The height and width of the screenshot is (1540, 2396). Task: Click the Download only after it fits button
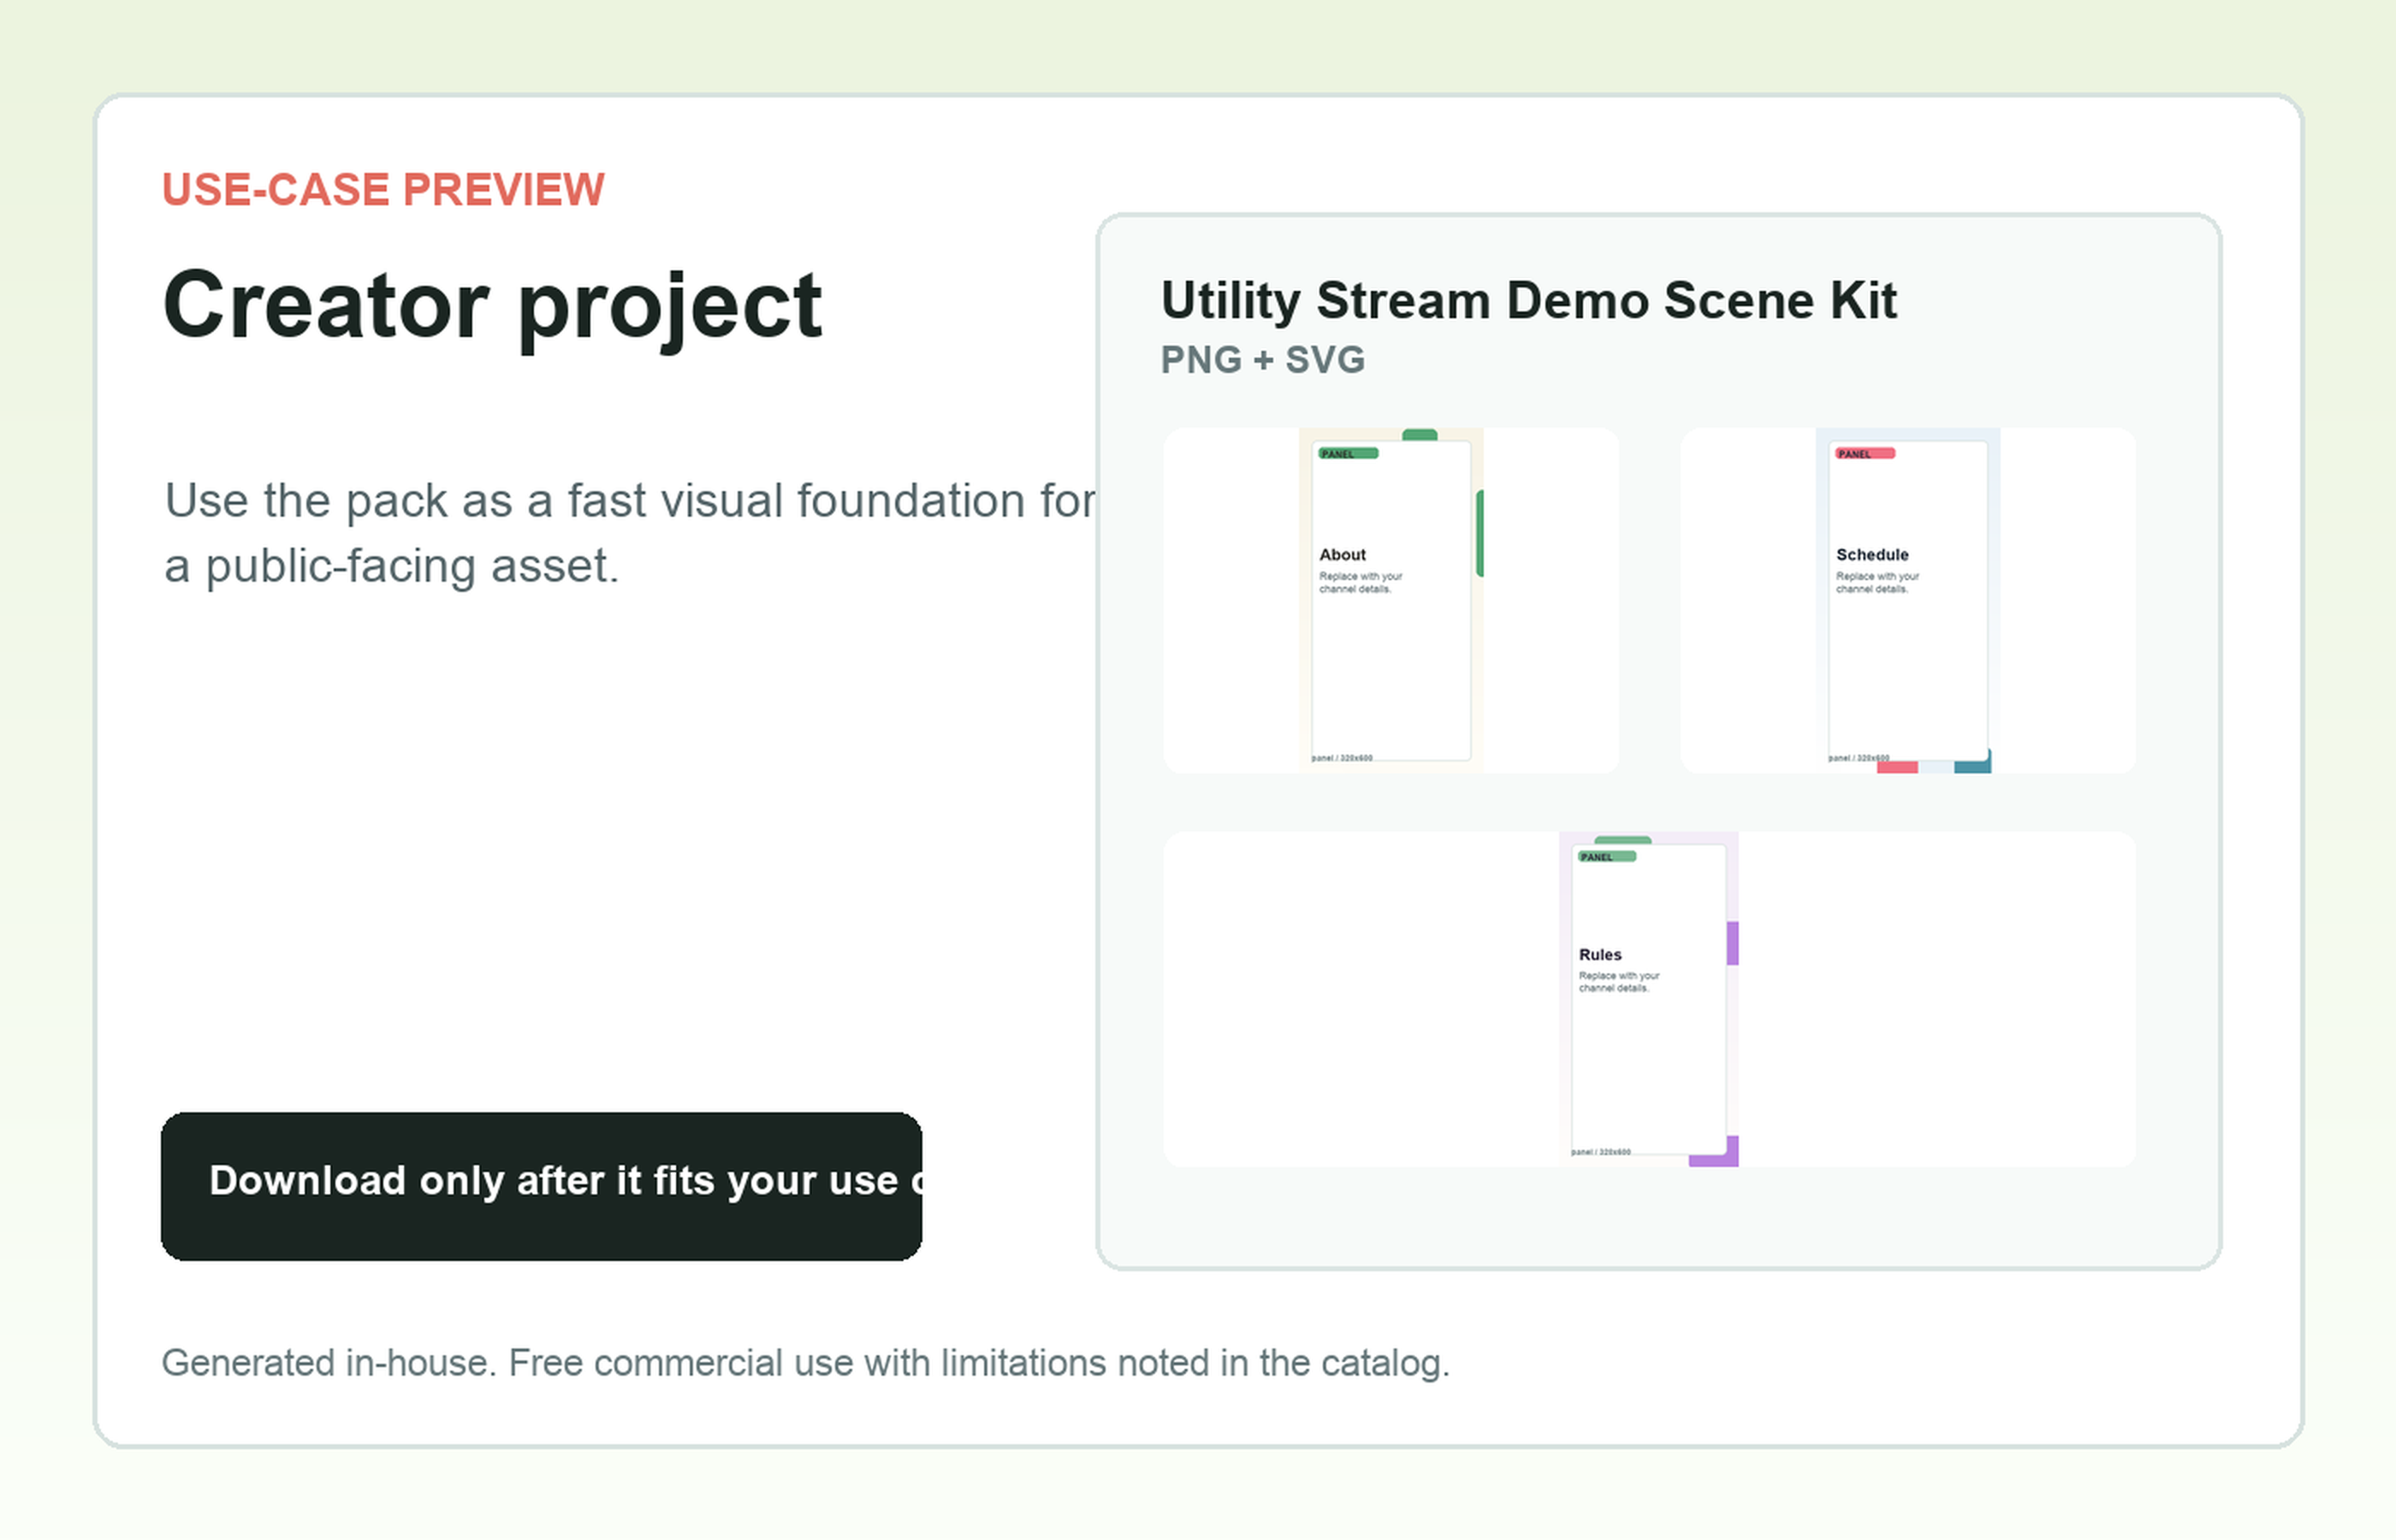pos(541,1186)
